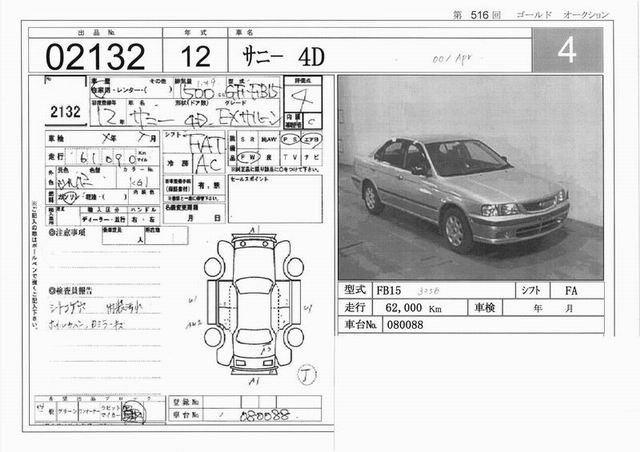Click the handwritten mileage in 走行 row
Screen dimensions: 640x452
pyautogui.click(x=109, y=158)
